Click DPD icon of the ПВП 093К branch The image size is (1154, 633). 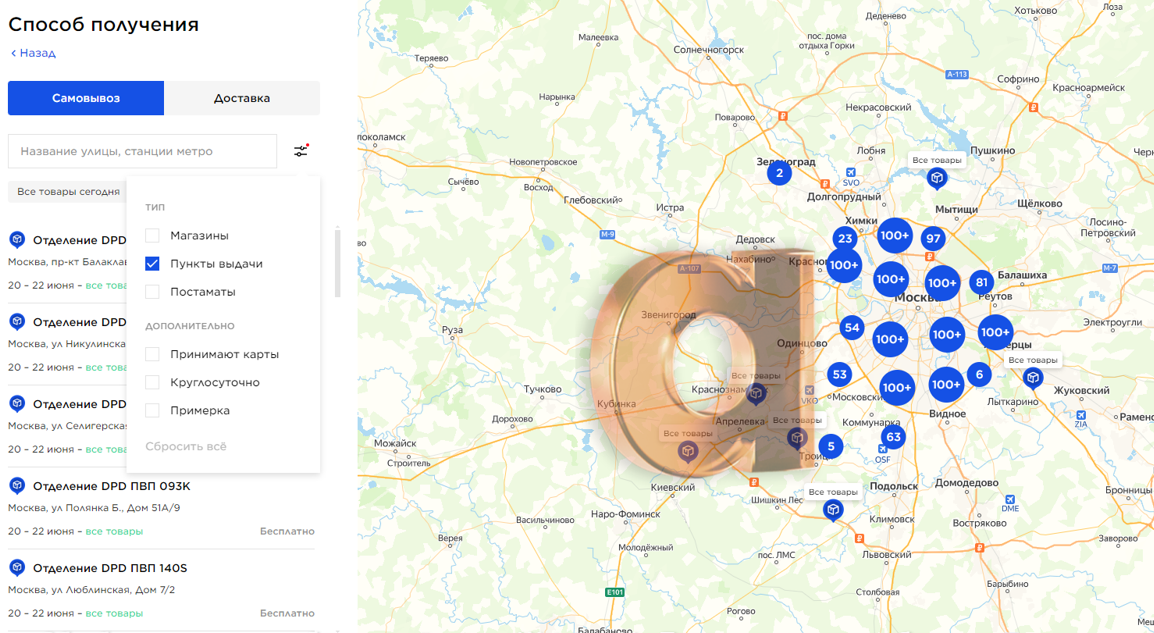click(x=17, y=485)
